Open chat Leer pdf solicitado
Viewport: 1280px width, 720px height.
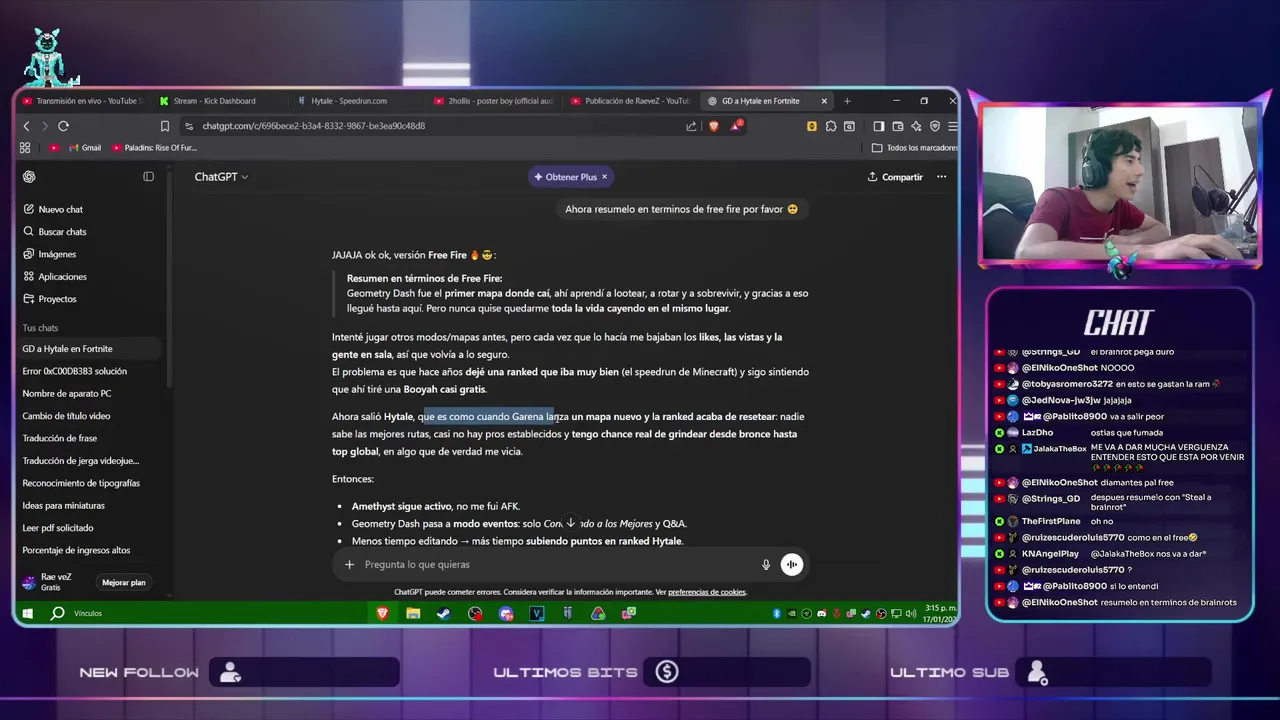(90, 528)
